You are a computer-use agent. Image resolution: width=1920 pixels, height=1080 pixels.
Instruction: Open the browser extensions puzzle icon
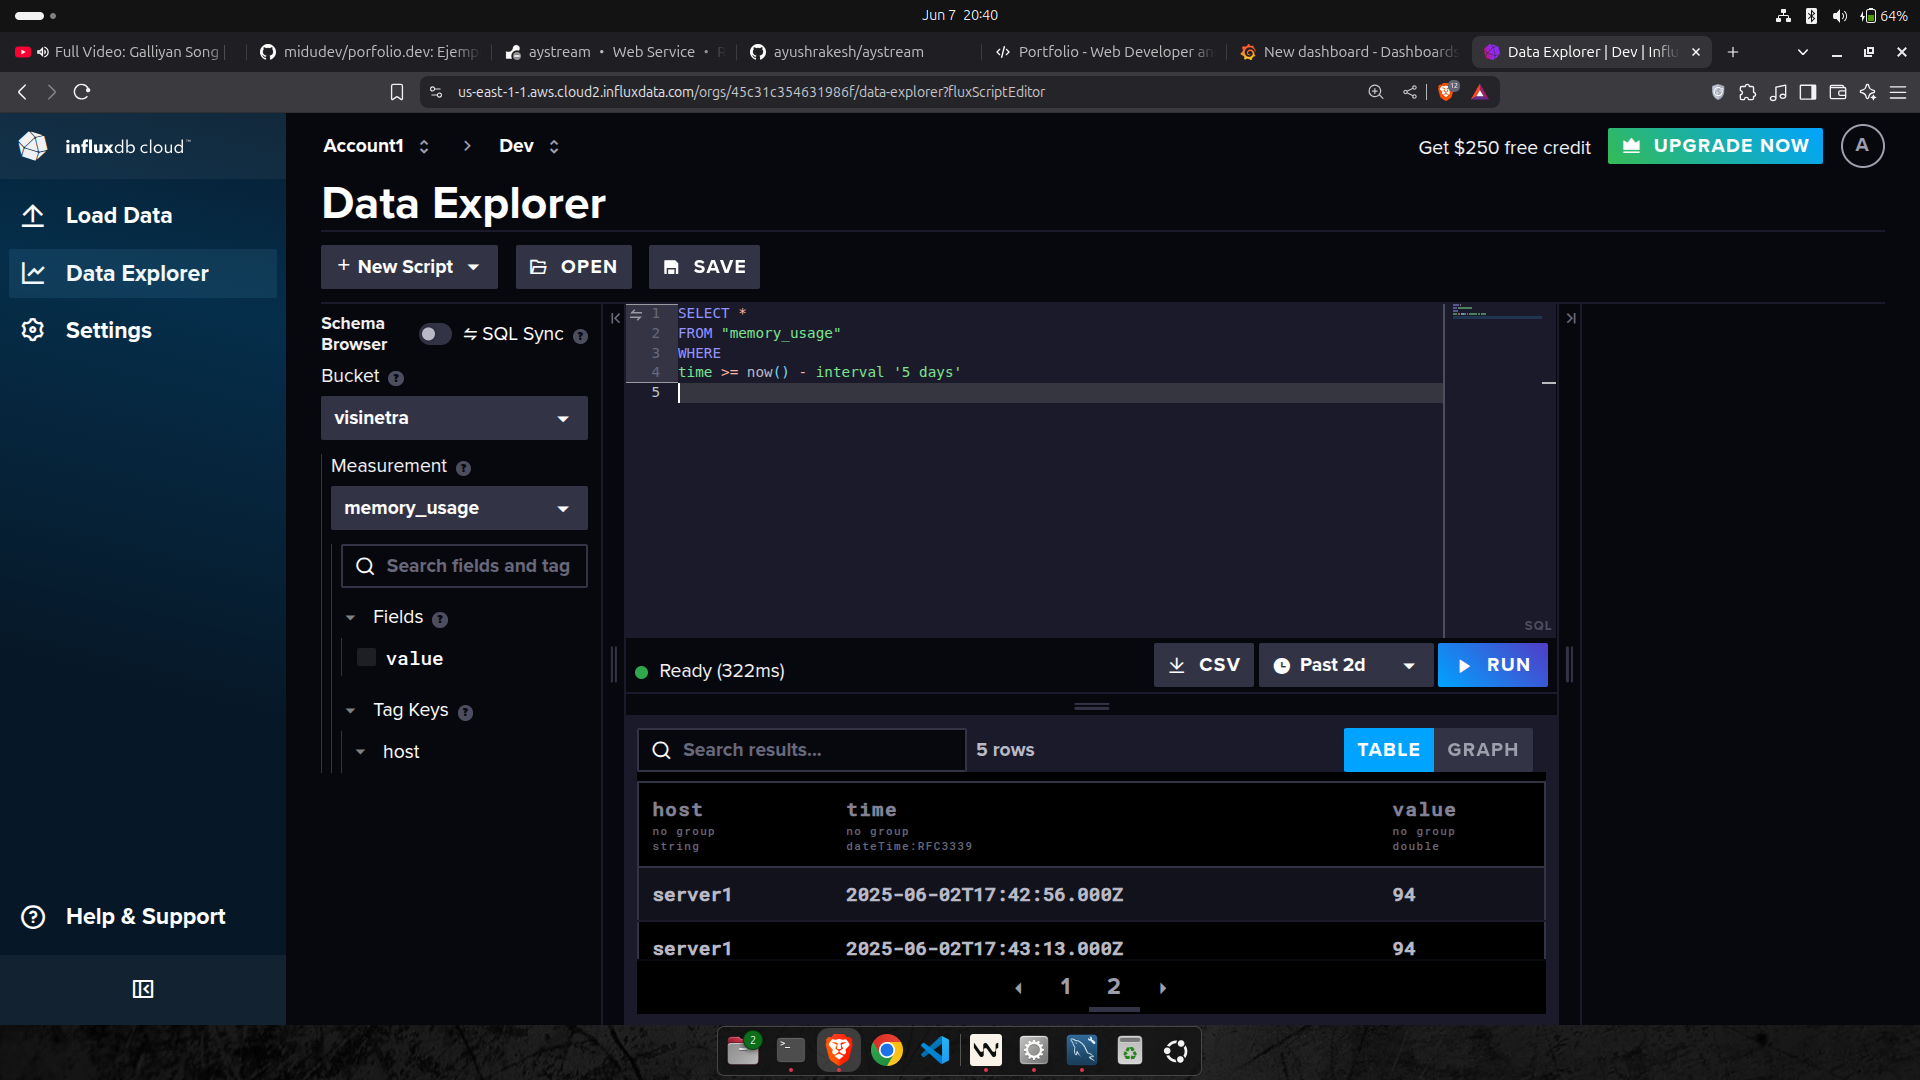tap(1748, 92)
